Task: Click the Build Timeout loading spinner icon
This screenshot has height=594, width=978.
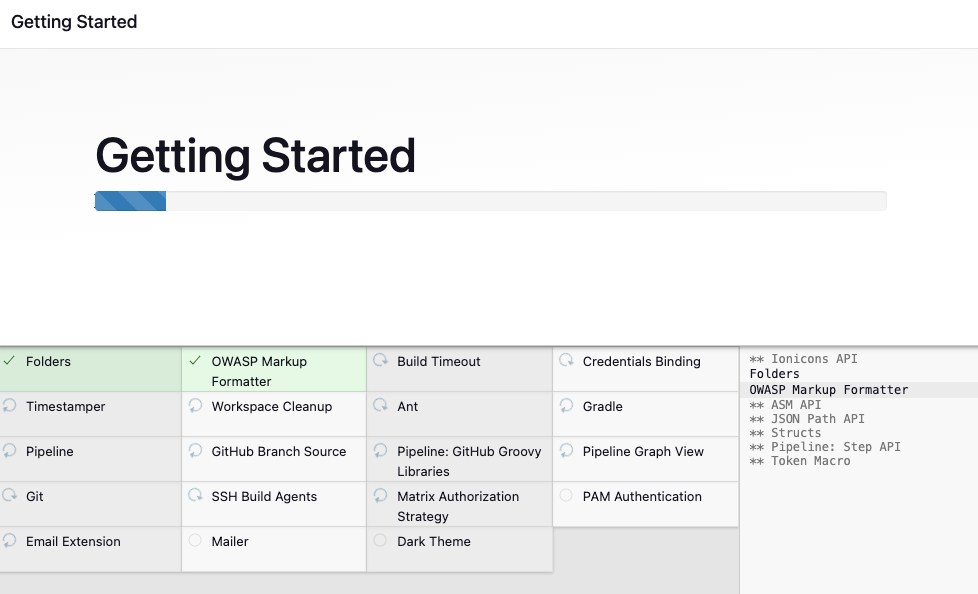Action: [x=380, y=360]
